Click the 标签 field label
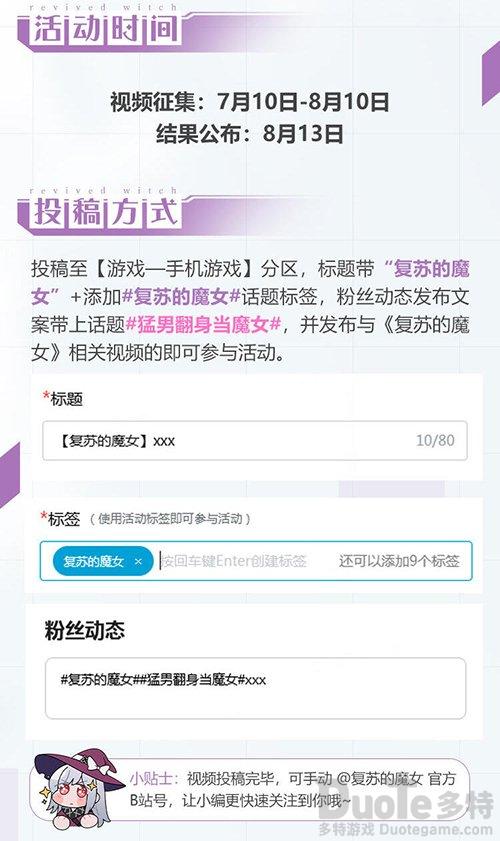 (x=61, y=519)
